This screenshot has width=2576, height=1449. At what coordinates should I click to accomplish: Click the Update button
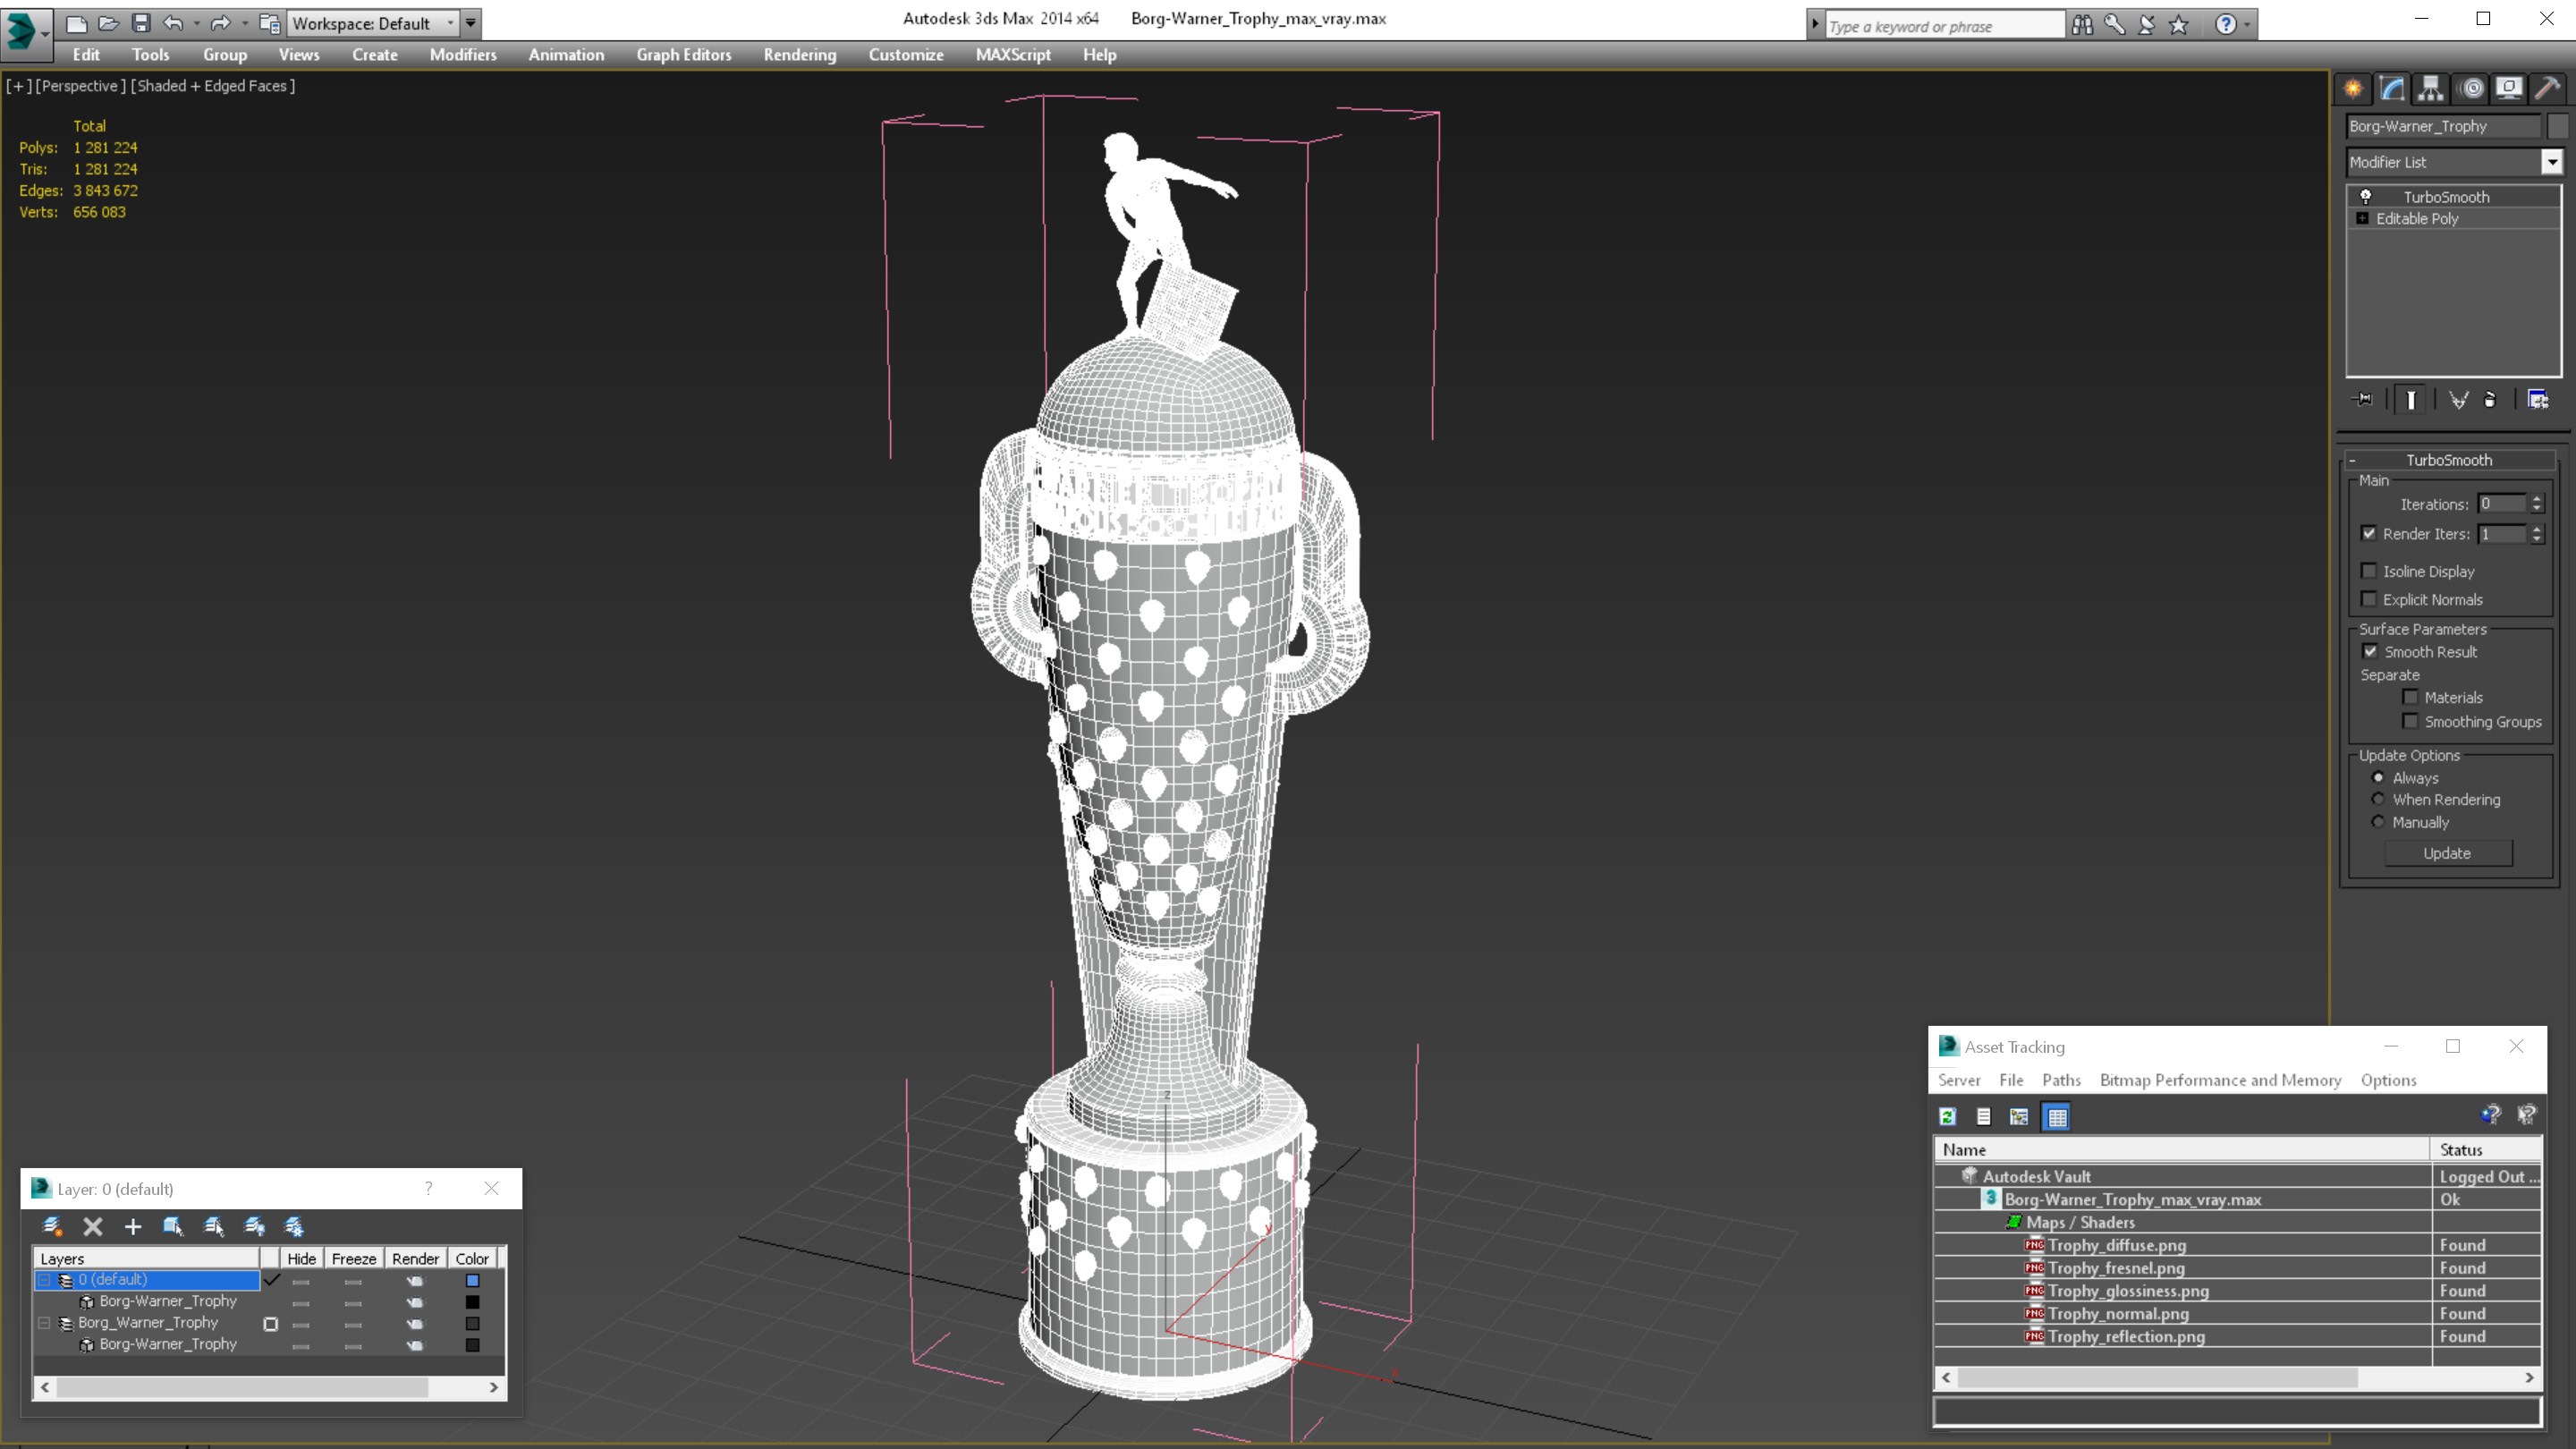(x=2448, y=853)
